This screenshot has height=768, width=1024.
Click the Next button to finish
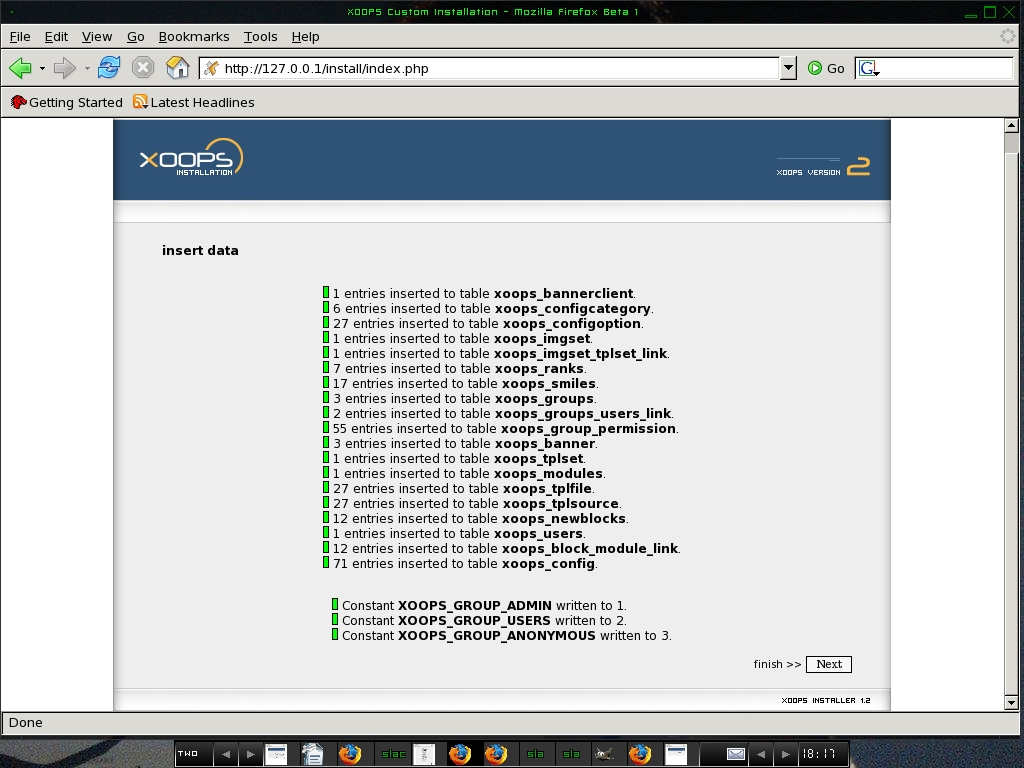click(829, 664)
